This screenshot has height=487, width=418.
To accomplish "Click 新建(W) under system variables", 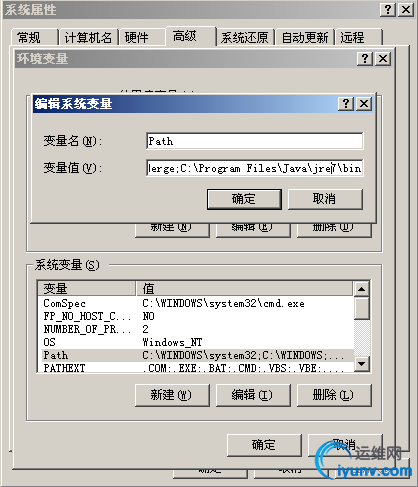I will (172, 395).
